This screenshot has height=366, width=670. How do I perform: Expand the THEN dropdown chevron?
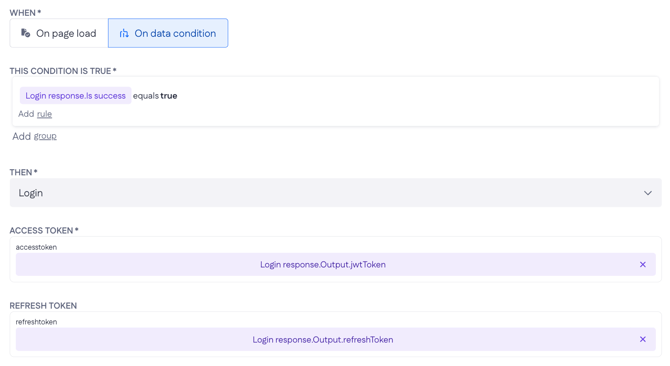click(648, 193)
